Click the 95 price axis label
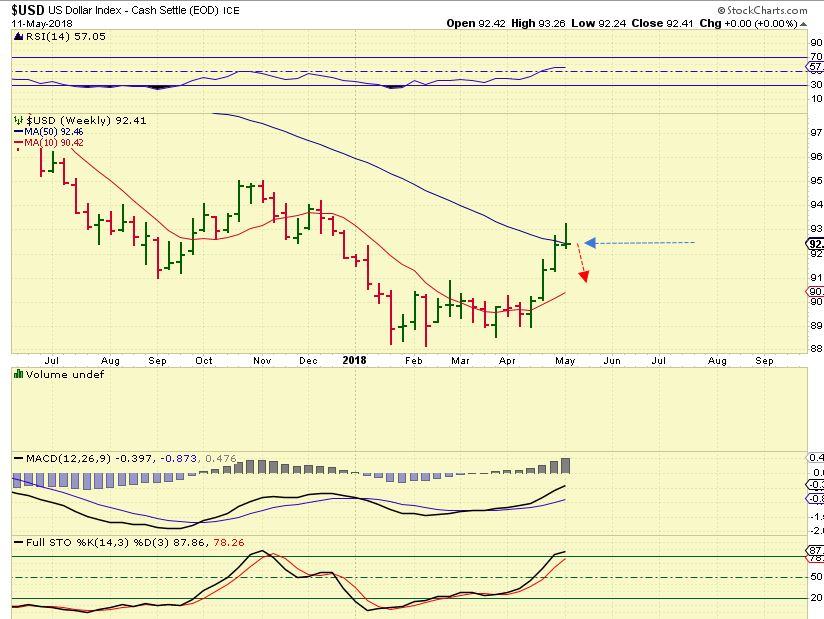 pos(816,180)
